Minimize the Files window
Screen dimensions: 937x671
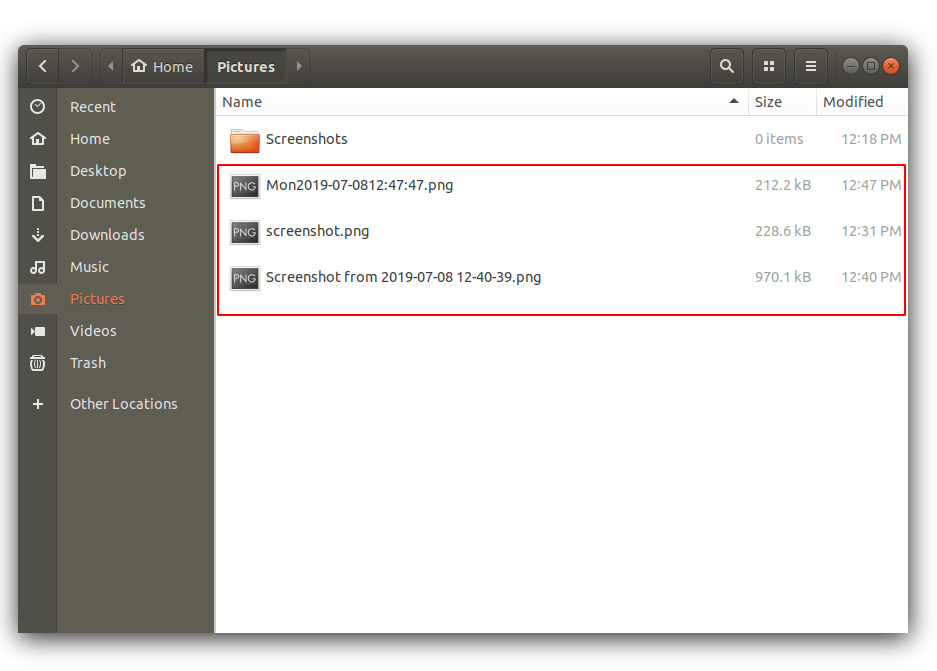851,66
